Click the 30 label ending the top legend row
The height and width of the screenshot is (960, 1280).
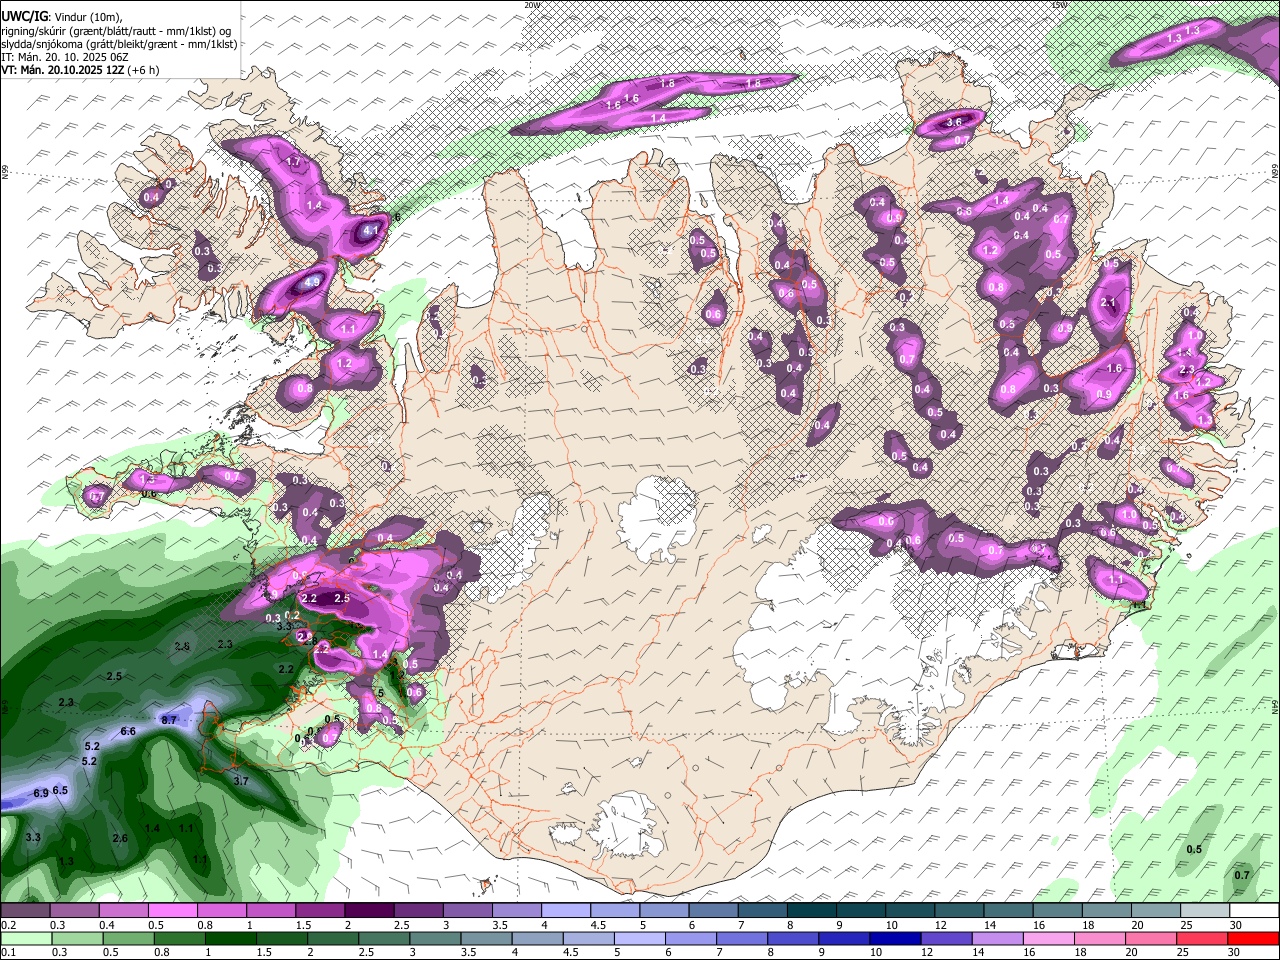point(1234,925)
